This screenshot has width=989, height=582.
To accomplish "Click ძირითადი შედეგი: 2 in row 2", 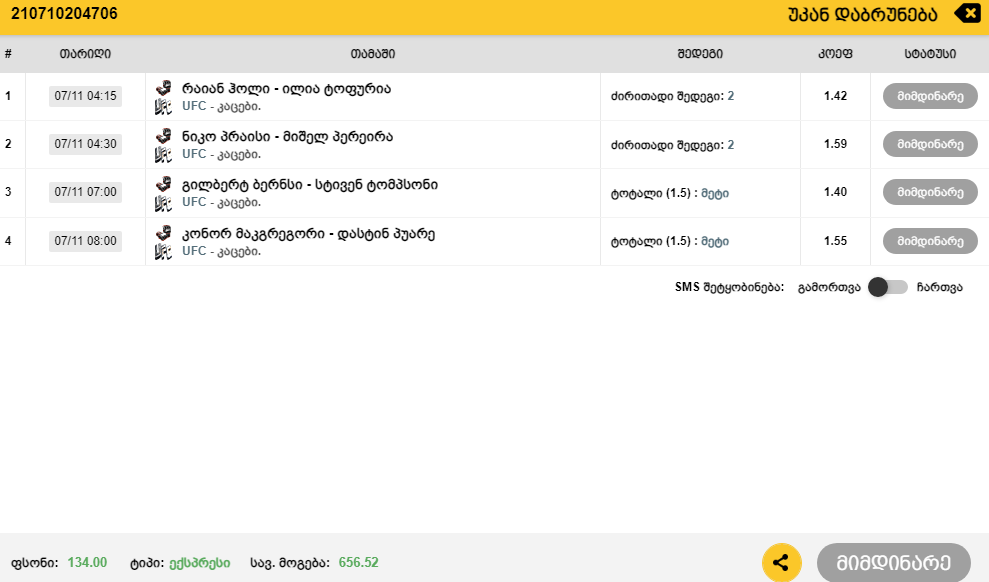I will [x=672, y=145].
